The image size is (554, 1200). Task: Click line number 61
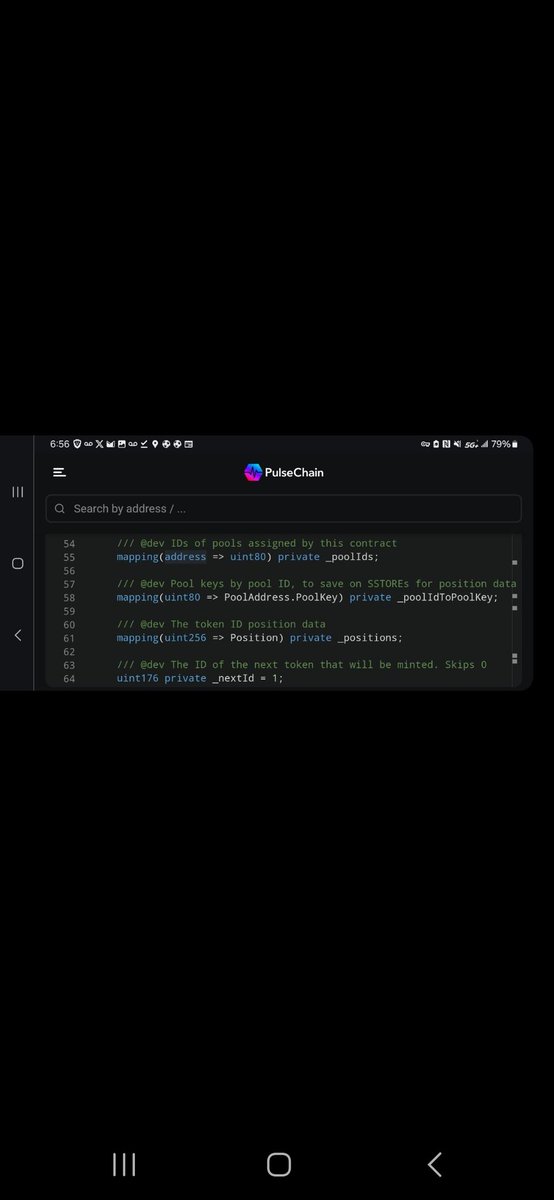tap(69, 638)
